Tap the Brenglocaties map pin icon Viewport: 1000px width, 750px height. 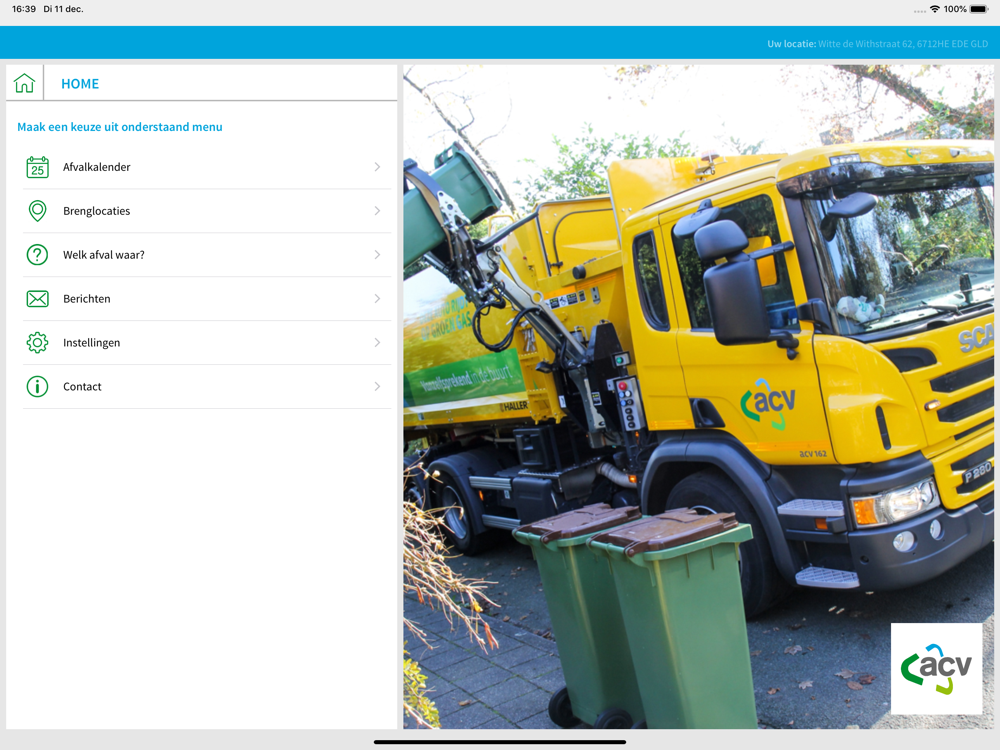point(38,211)
